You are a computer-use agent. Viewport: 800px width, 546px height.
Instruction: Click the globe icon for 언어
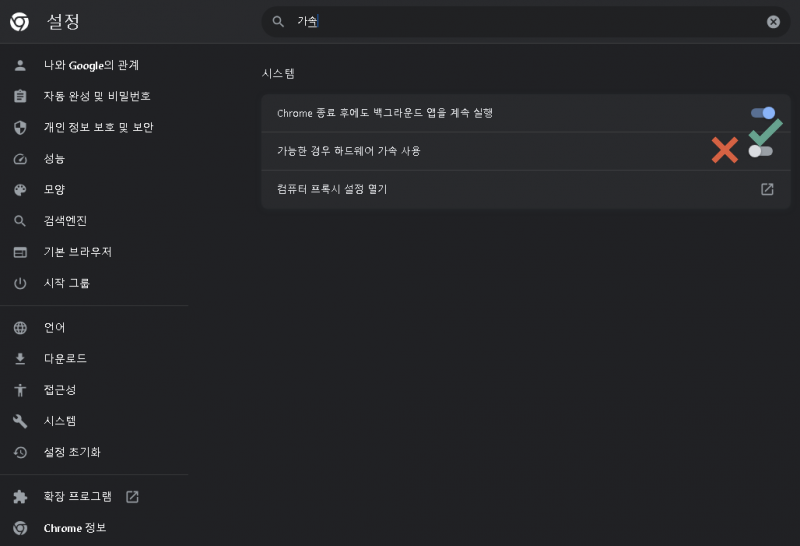coord(20,328)
